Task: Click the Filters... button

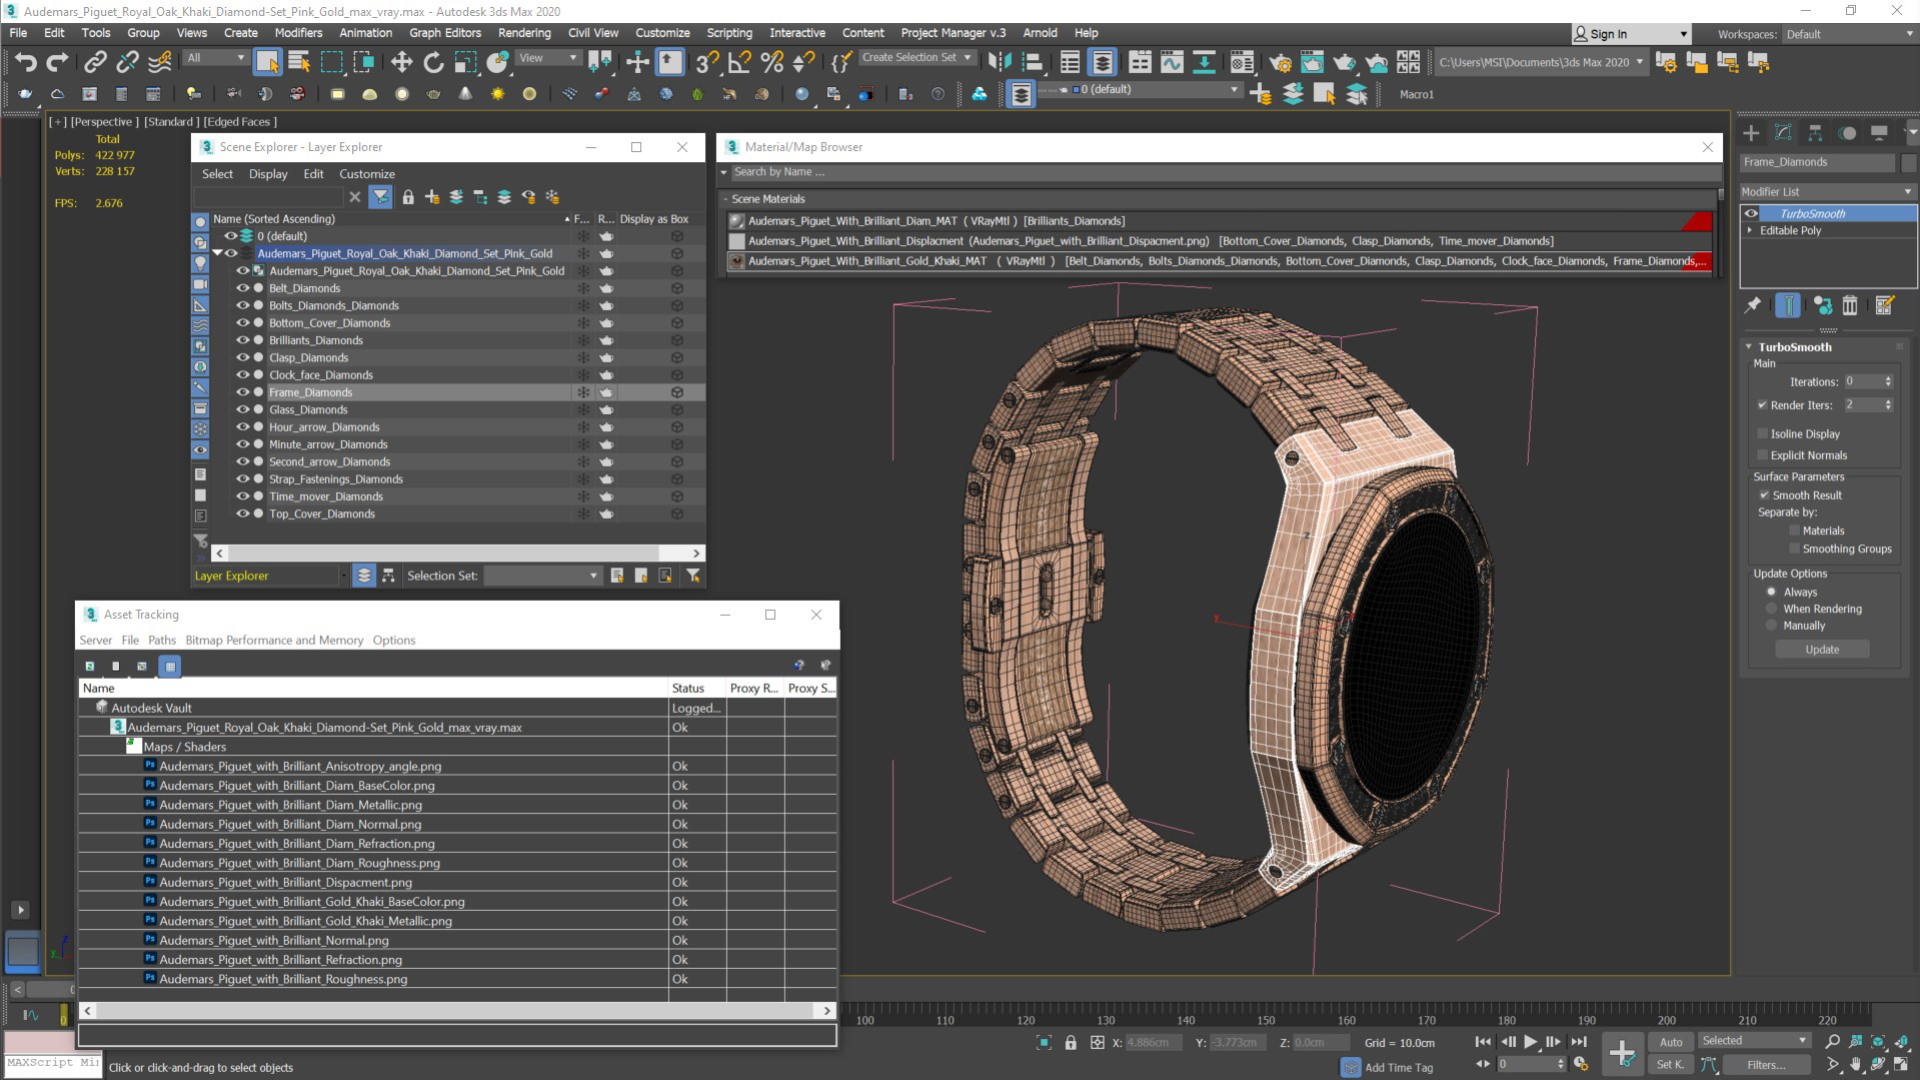Action: [x=1766, y=1065]
